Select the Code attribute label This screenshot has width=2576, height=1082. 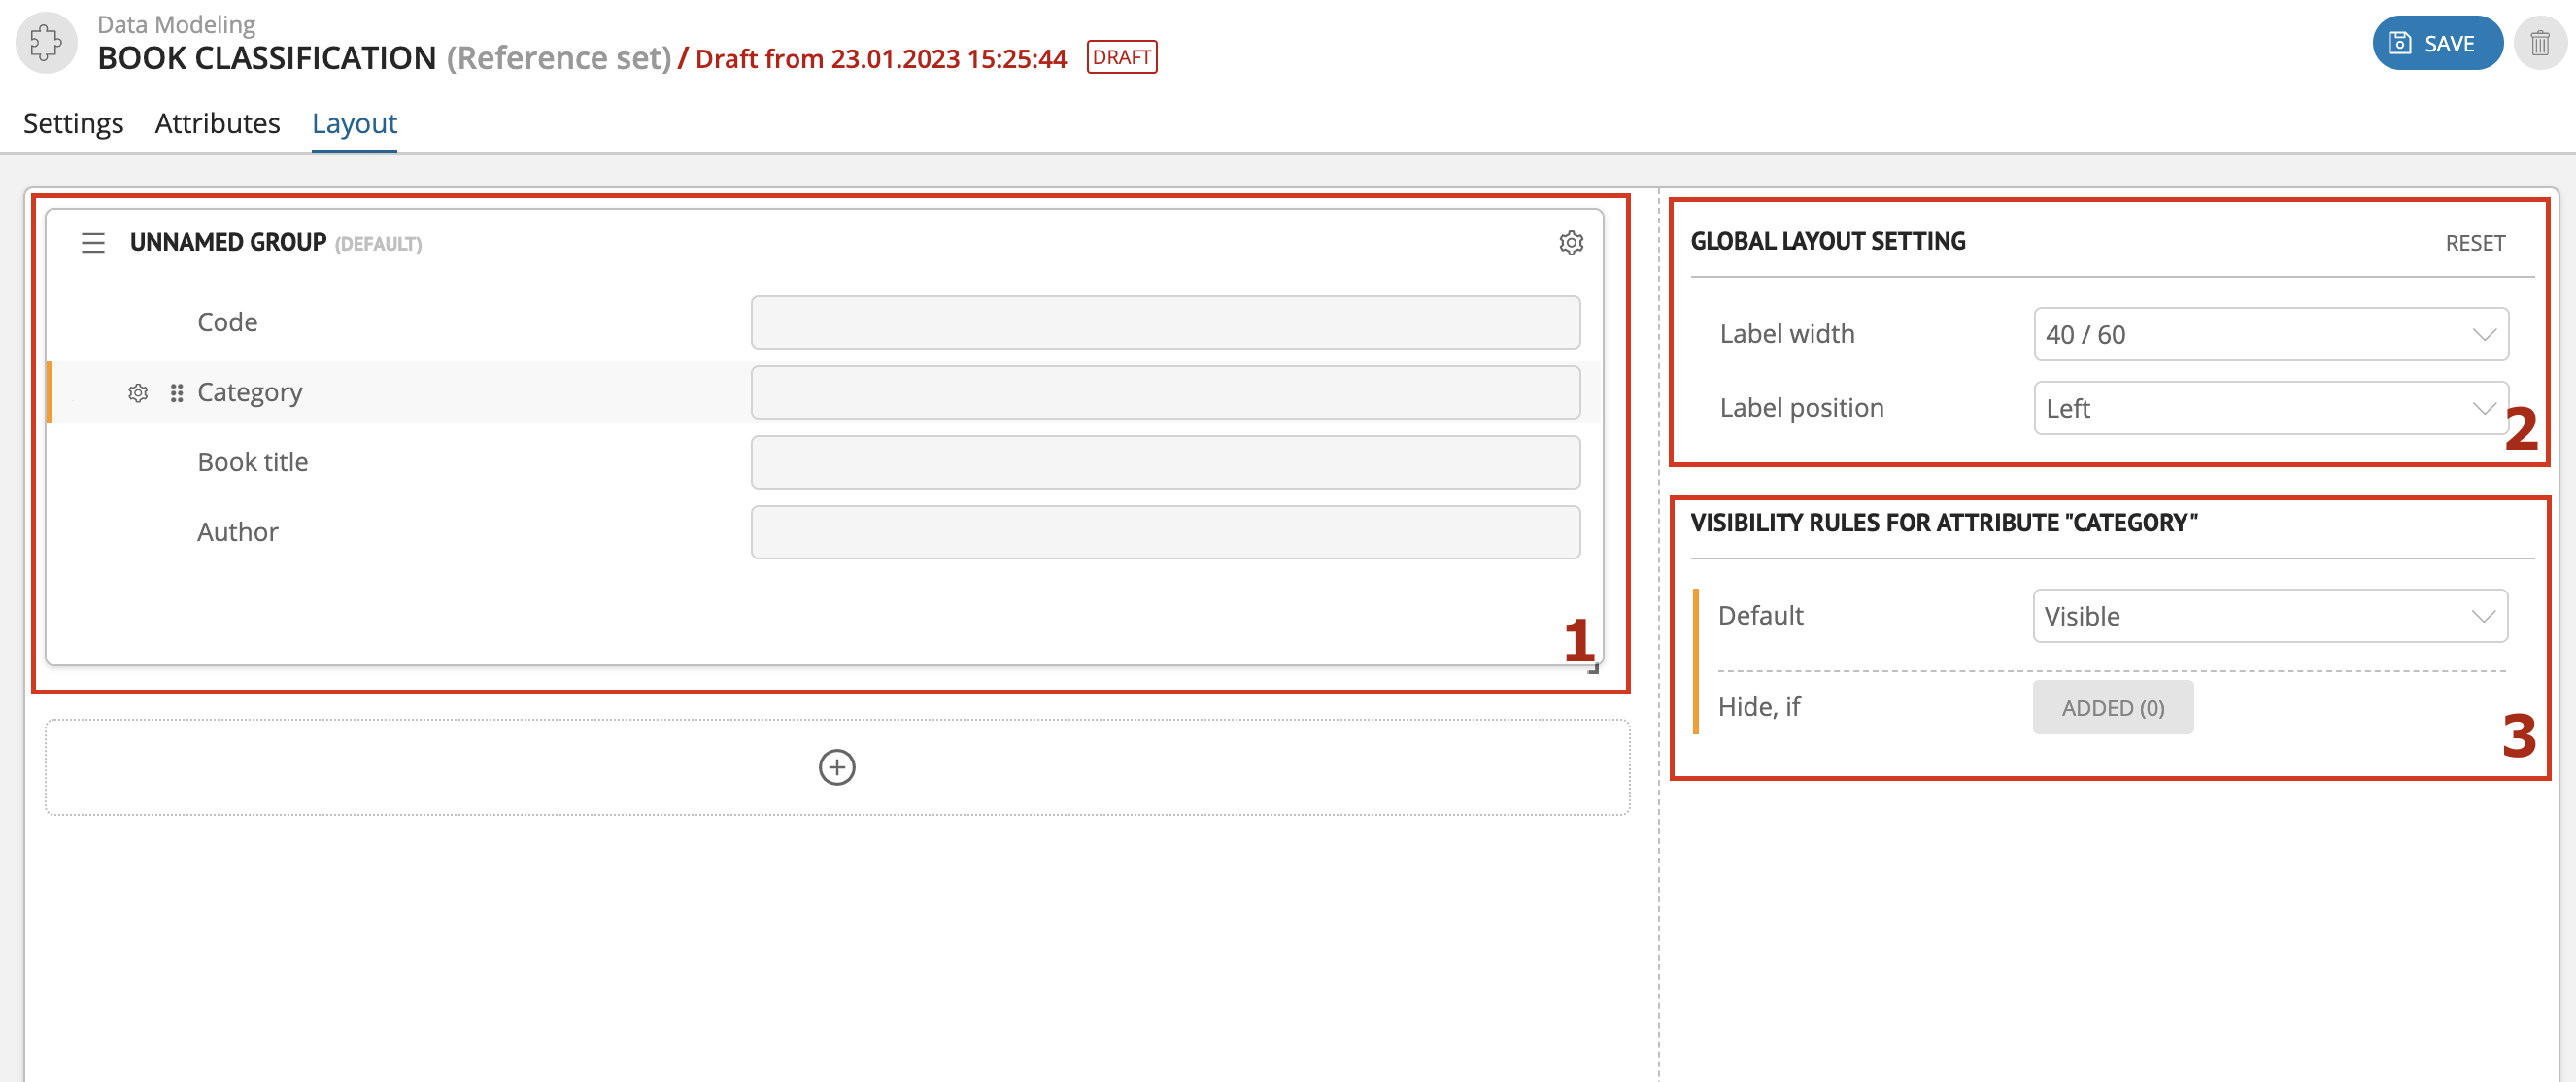click(x=227, y=322)
